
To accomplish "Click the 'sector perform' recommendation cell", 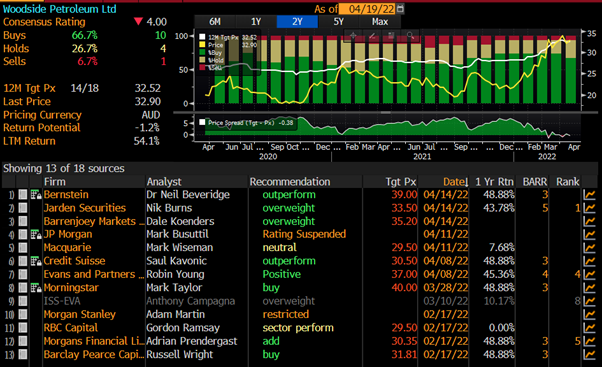I will (298, 328).
